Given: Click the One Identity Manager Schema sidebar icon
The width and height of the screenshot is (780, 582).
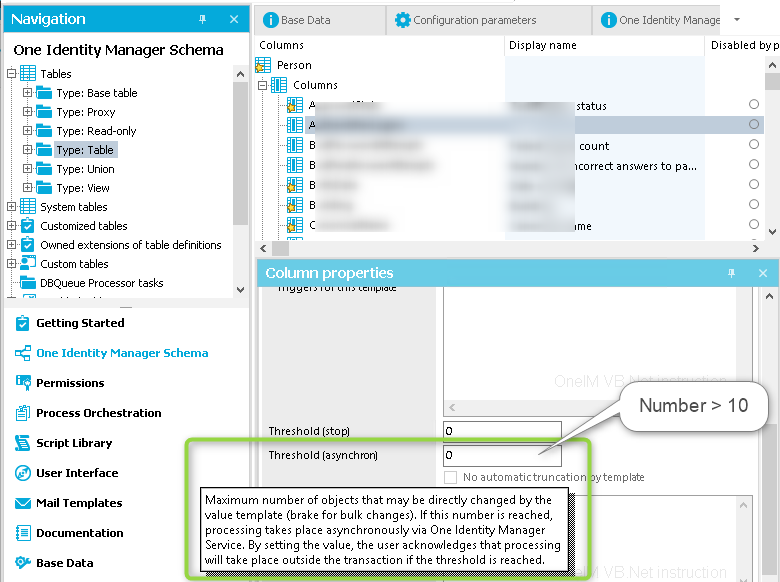Looking at the screenshot, I should point(22,353).
